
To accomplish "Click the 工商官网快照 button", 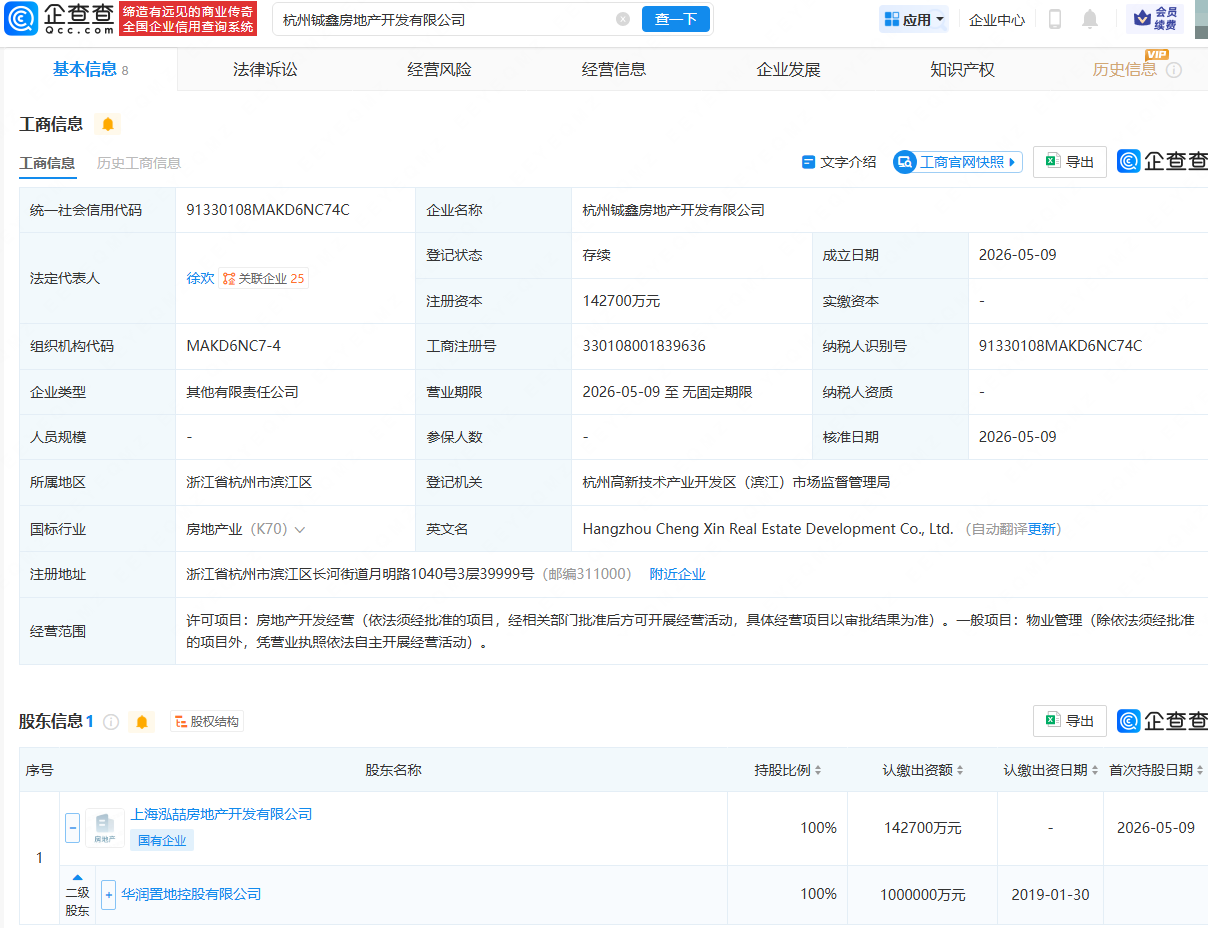I will pos(958,162).
